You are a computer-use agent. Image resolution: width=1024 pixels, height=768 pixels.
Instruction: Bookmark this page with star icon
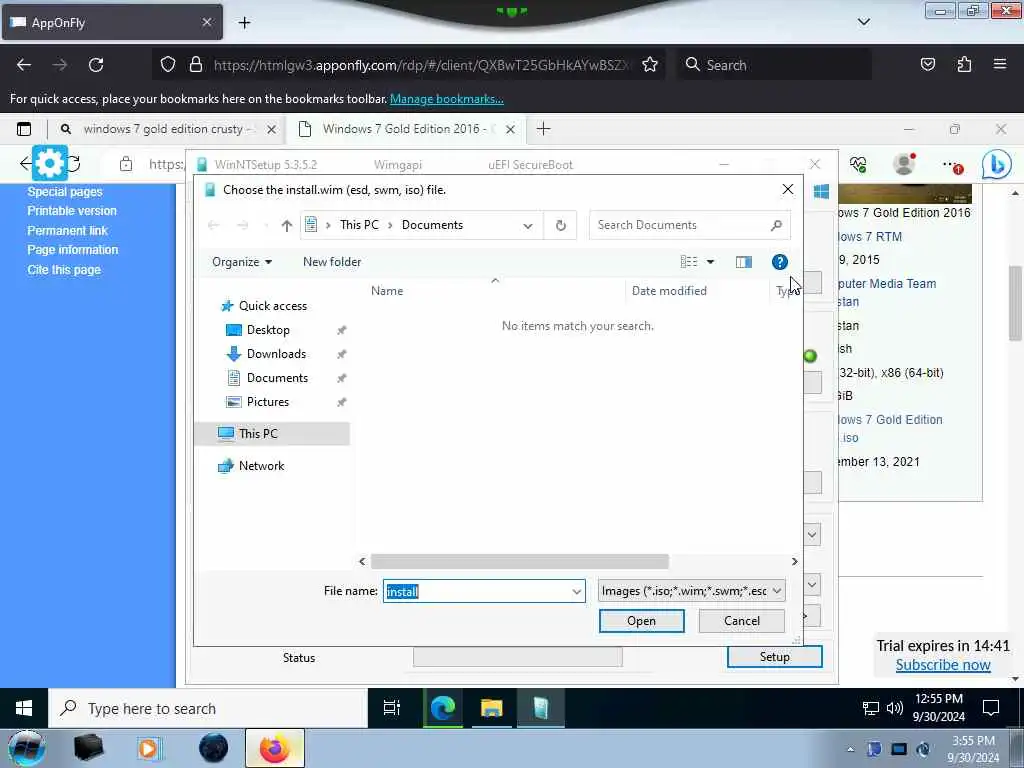pyautogui.click(x=650, y=65)
